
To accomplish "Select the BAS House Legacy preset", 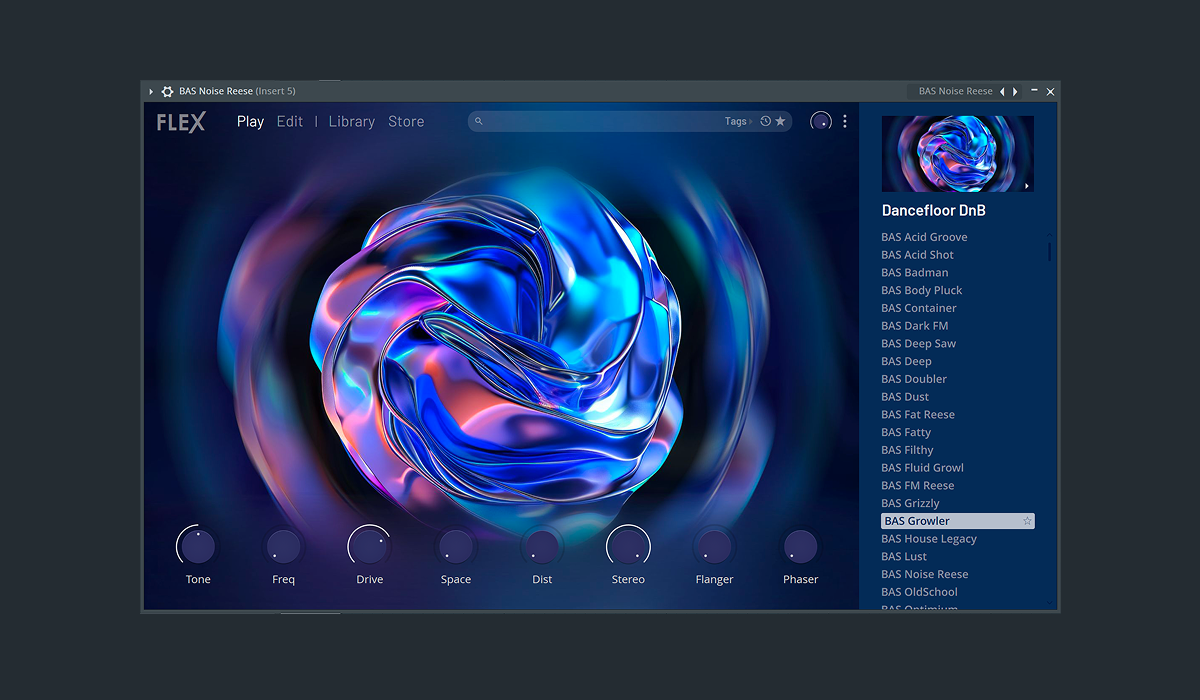I will coord(929,539).
